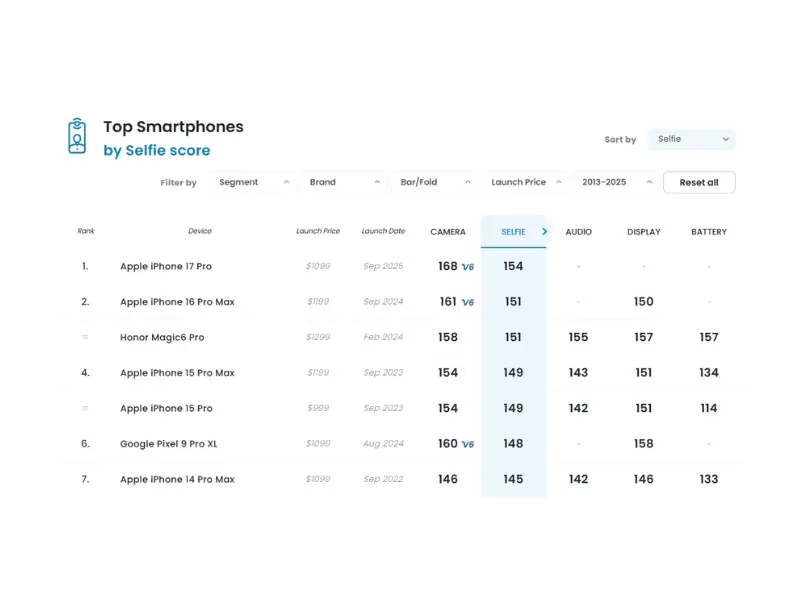Click the V6 badge on iPhone 17 Pro

pyautogui.click(x=467, y=267)
